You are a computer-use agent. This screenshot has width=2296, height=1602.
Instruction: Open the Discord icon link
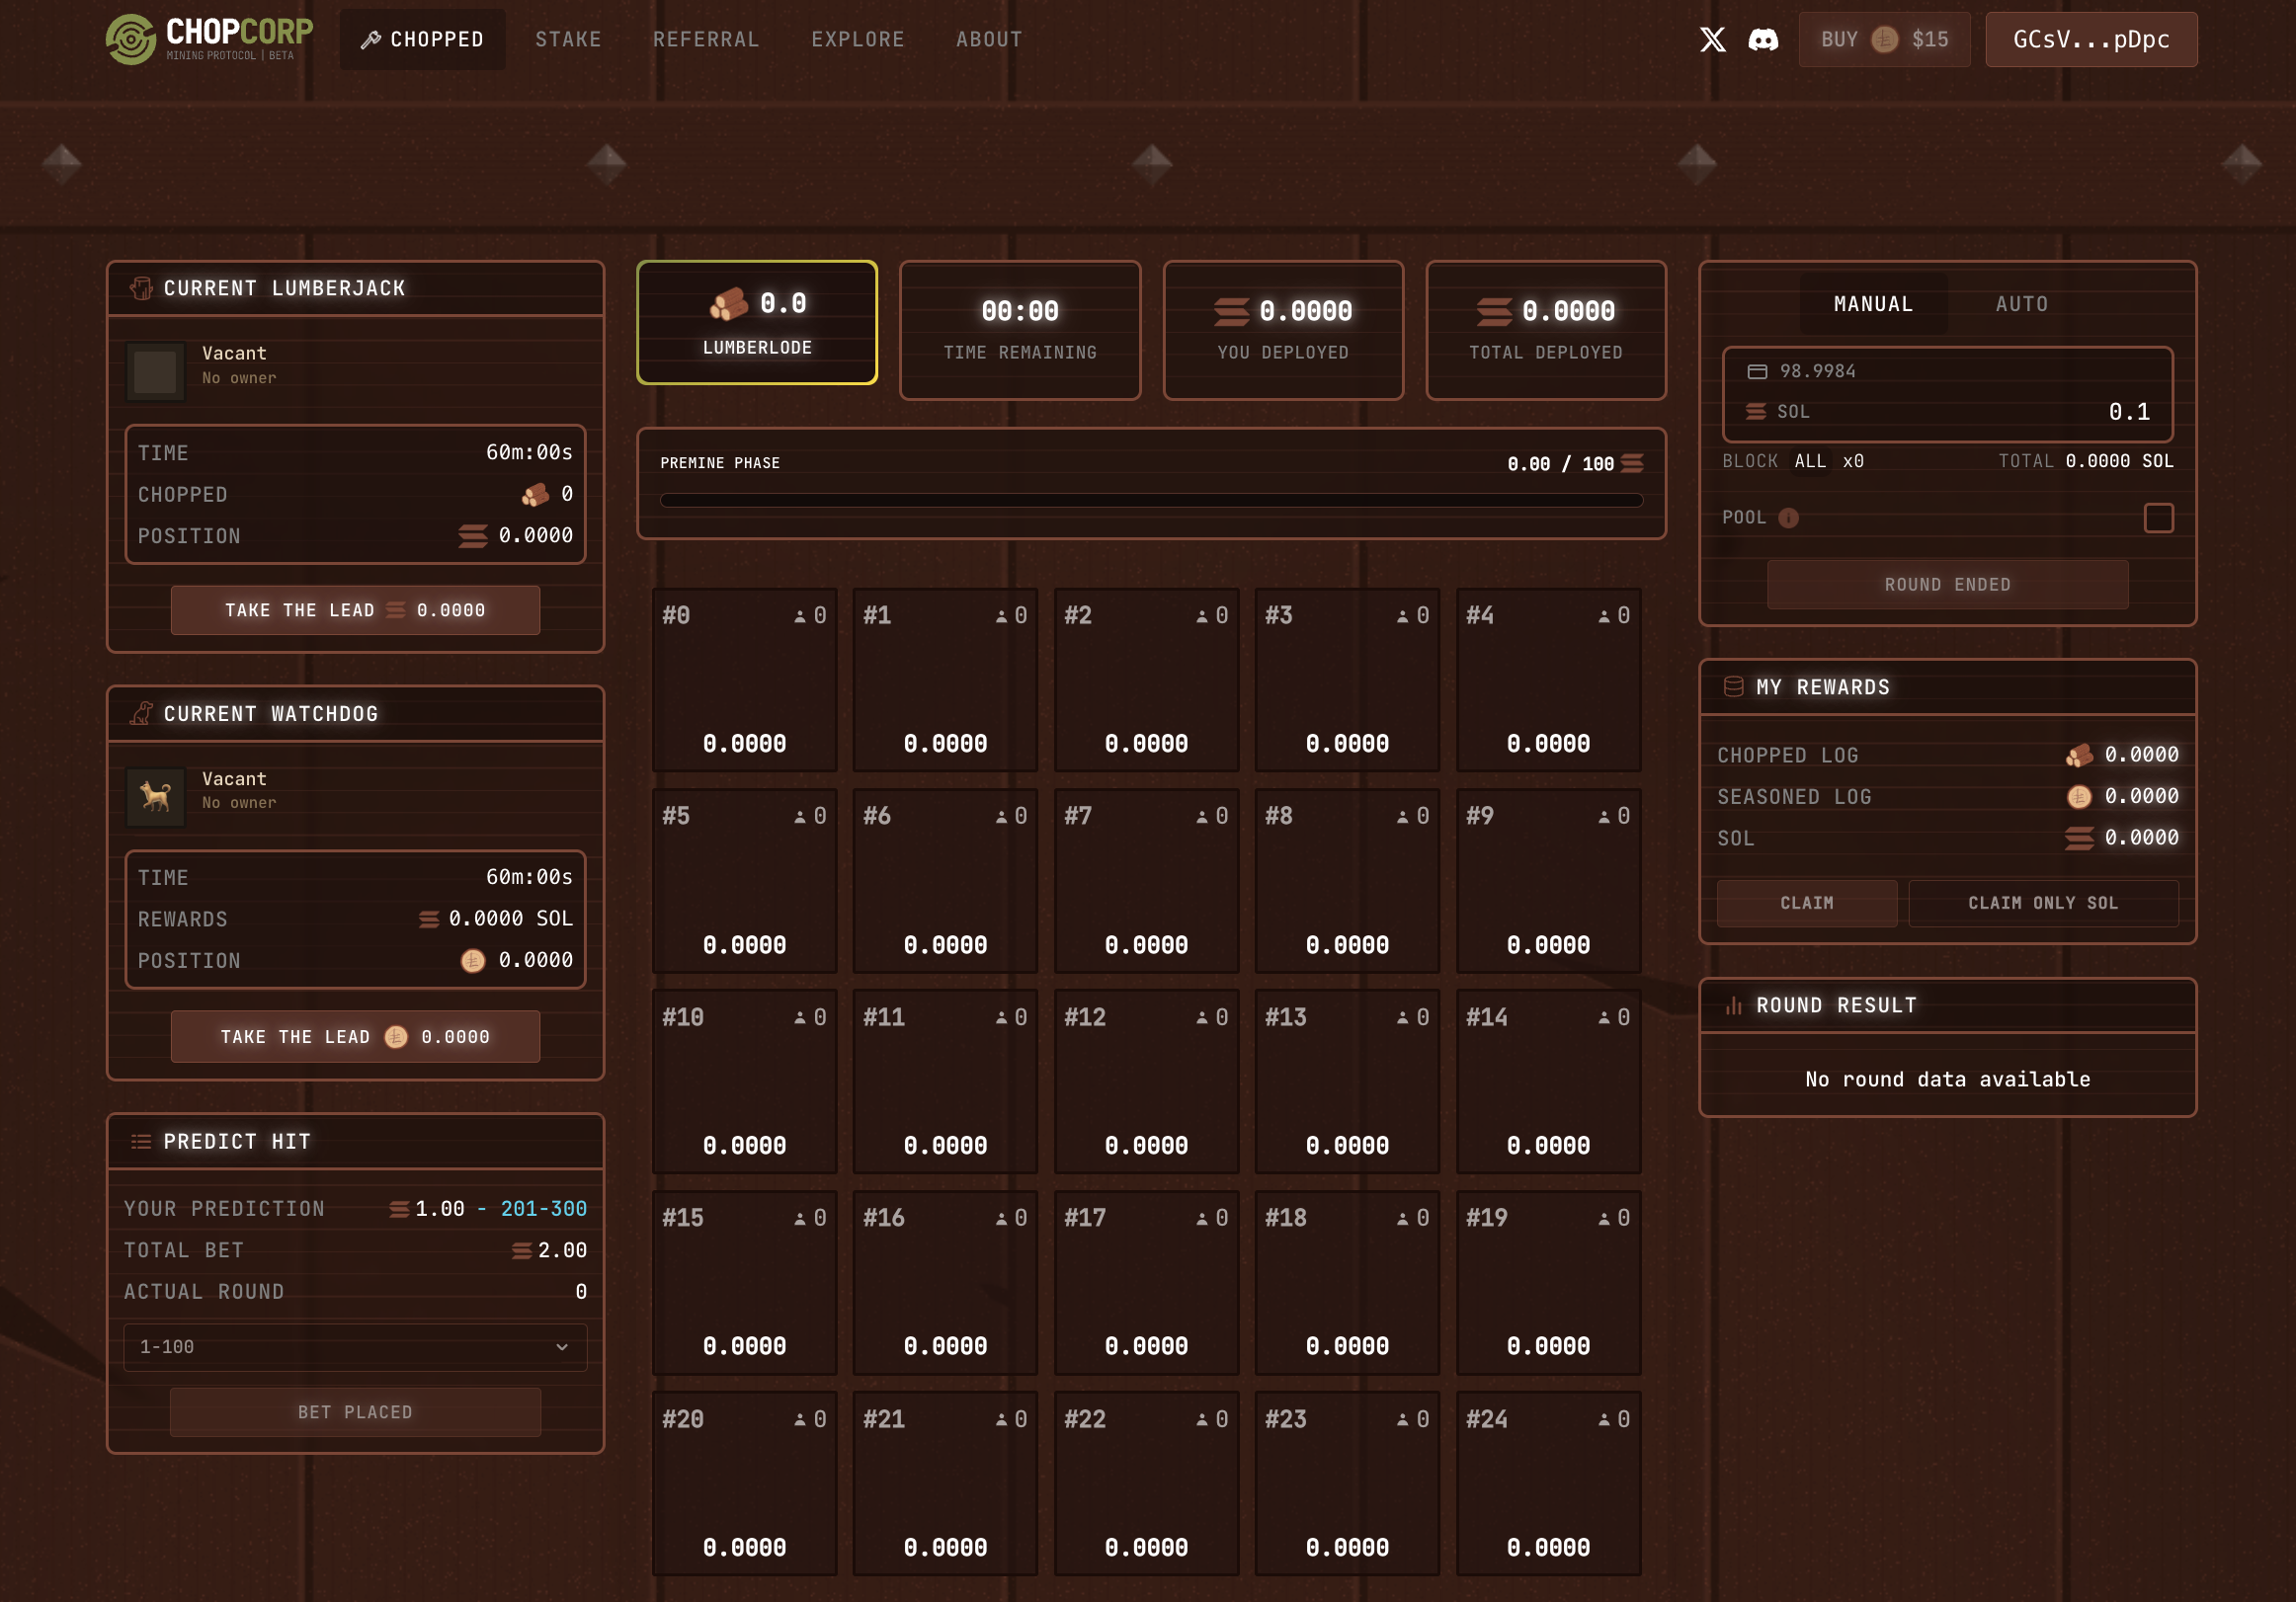tap(1763, 40)
